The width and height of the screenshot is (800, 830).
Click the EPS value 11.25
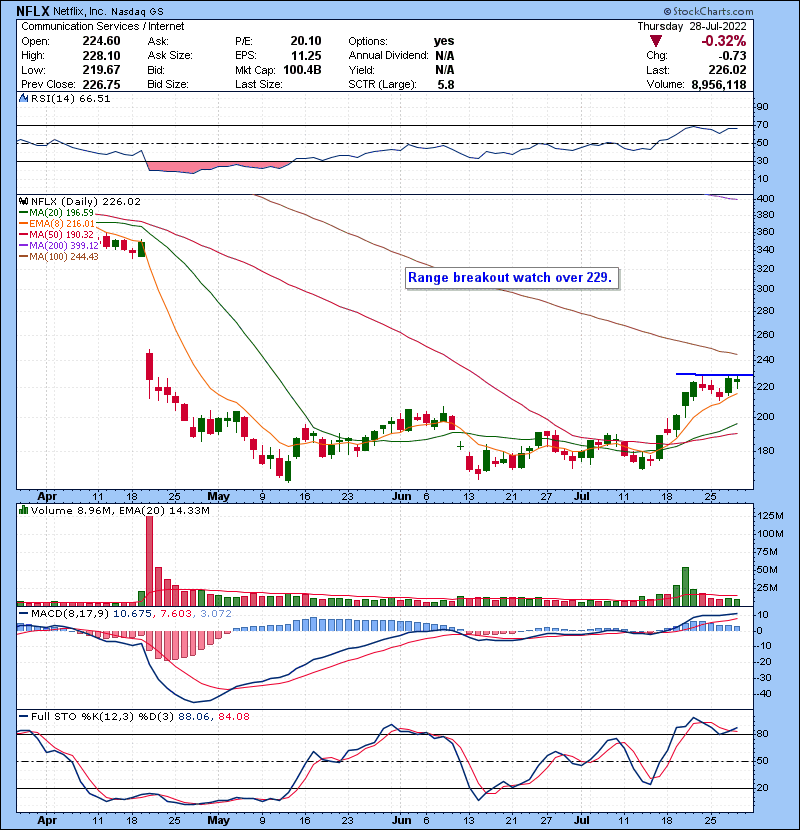tap(305, 56)
